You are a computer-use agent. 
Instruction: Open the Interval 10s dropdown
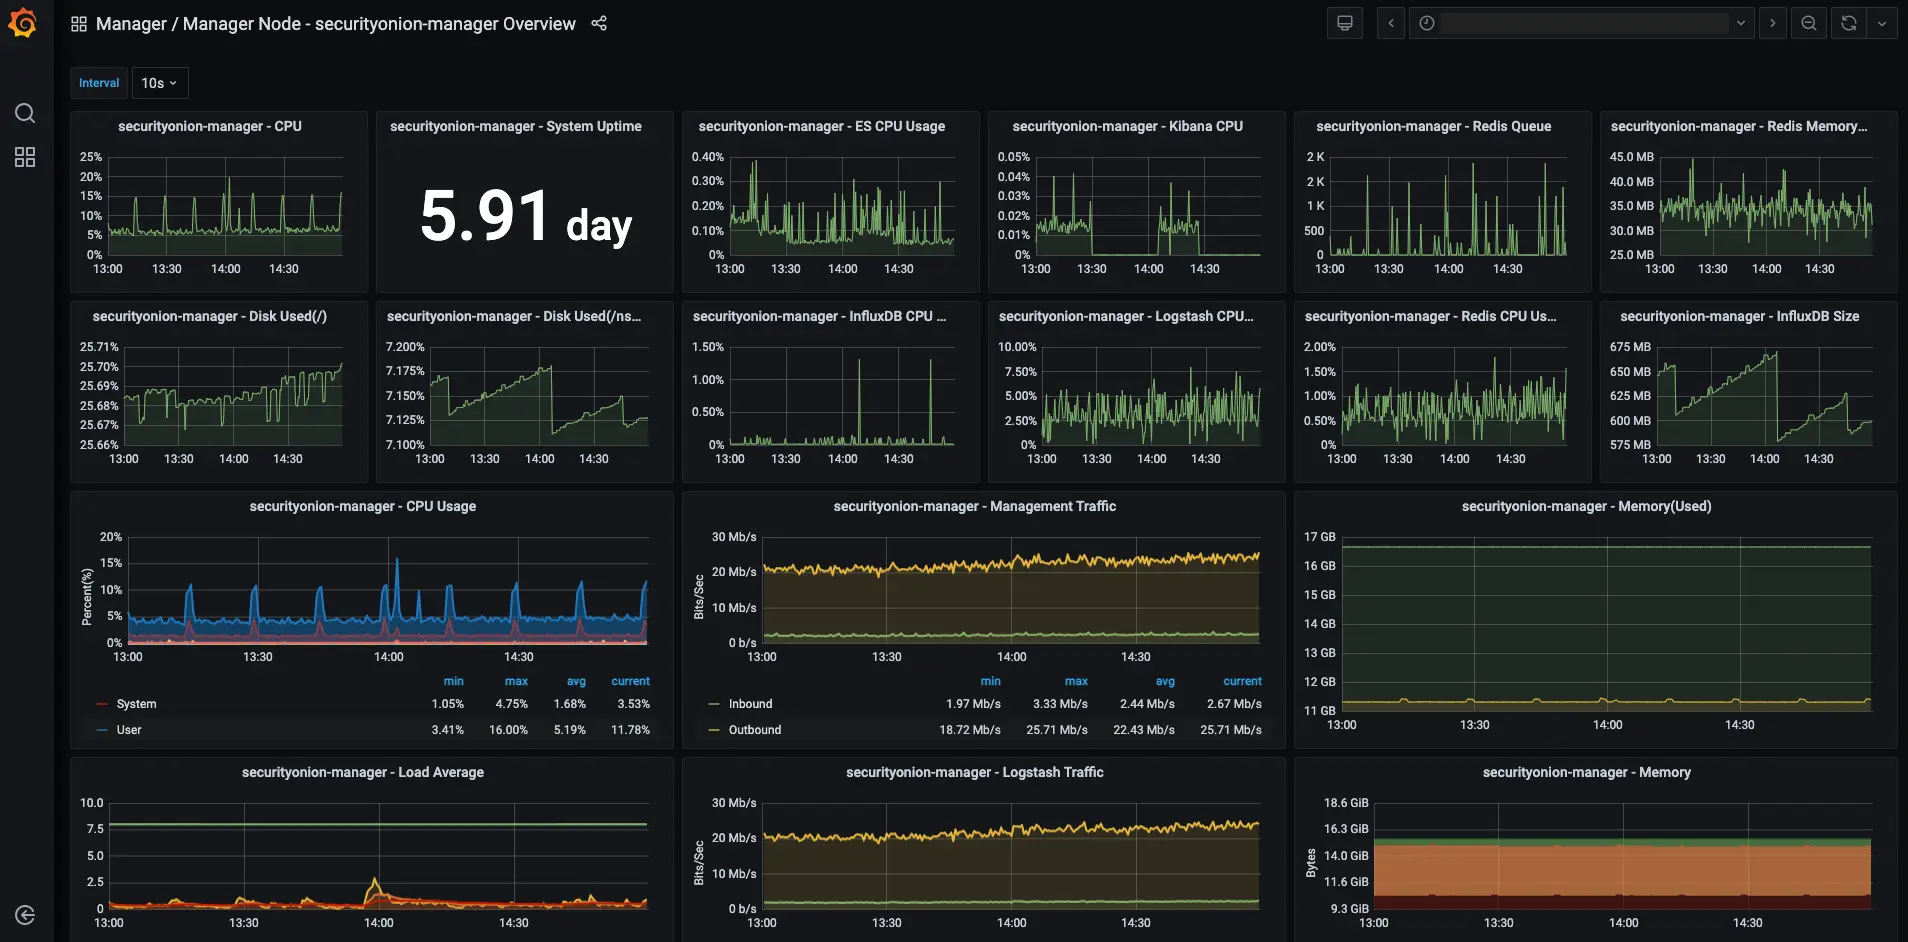pos(159,83)
